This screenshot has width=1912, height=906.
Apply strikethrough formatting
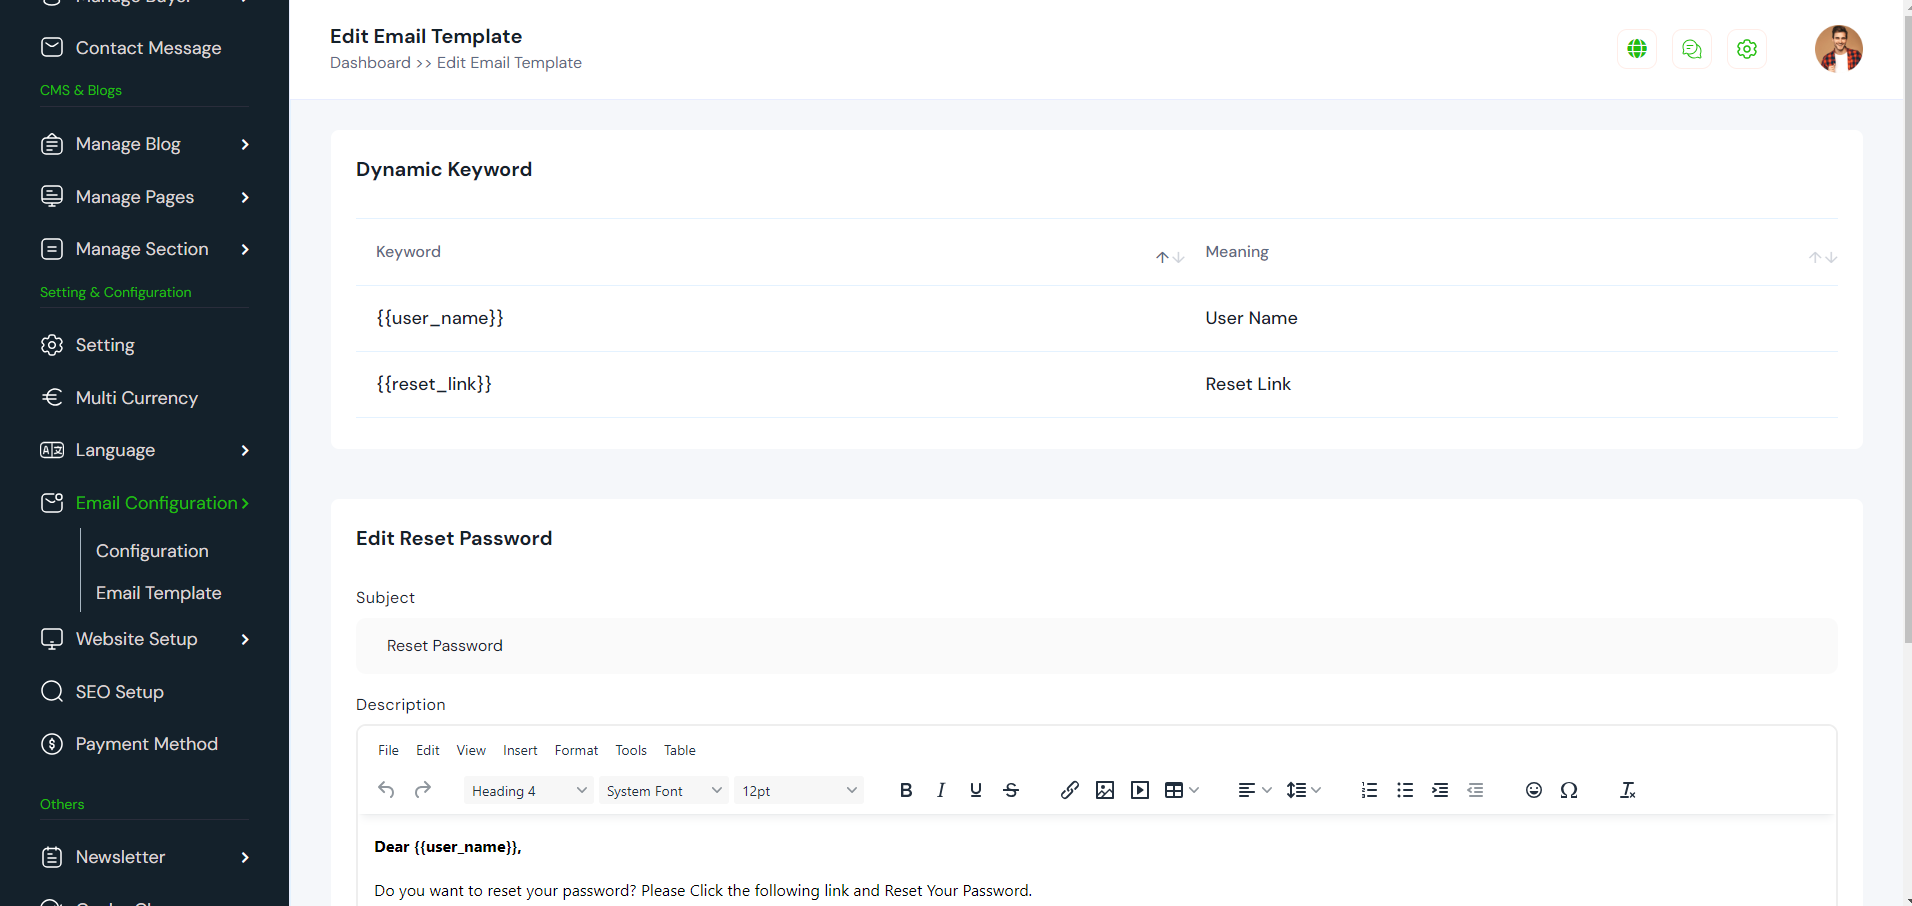click(x=1011, y=790)
